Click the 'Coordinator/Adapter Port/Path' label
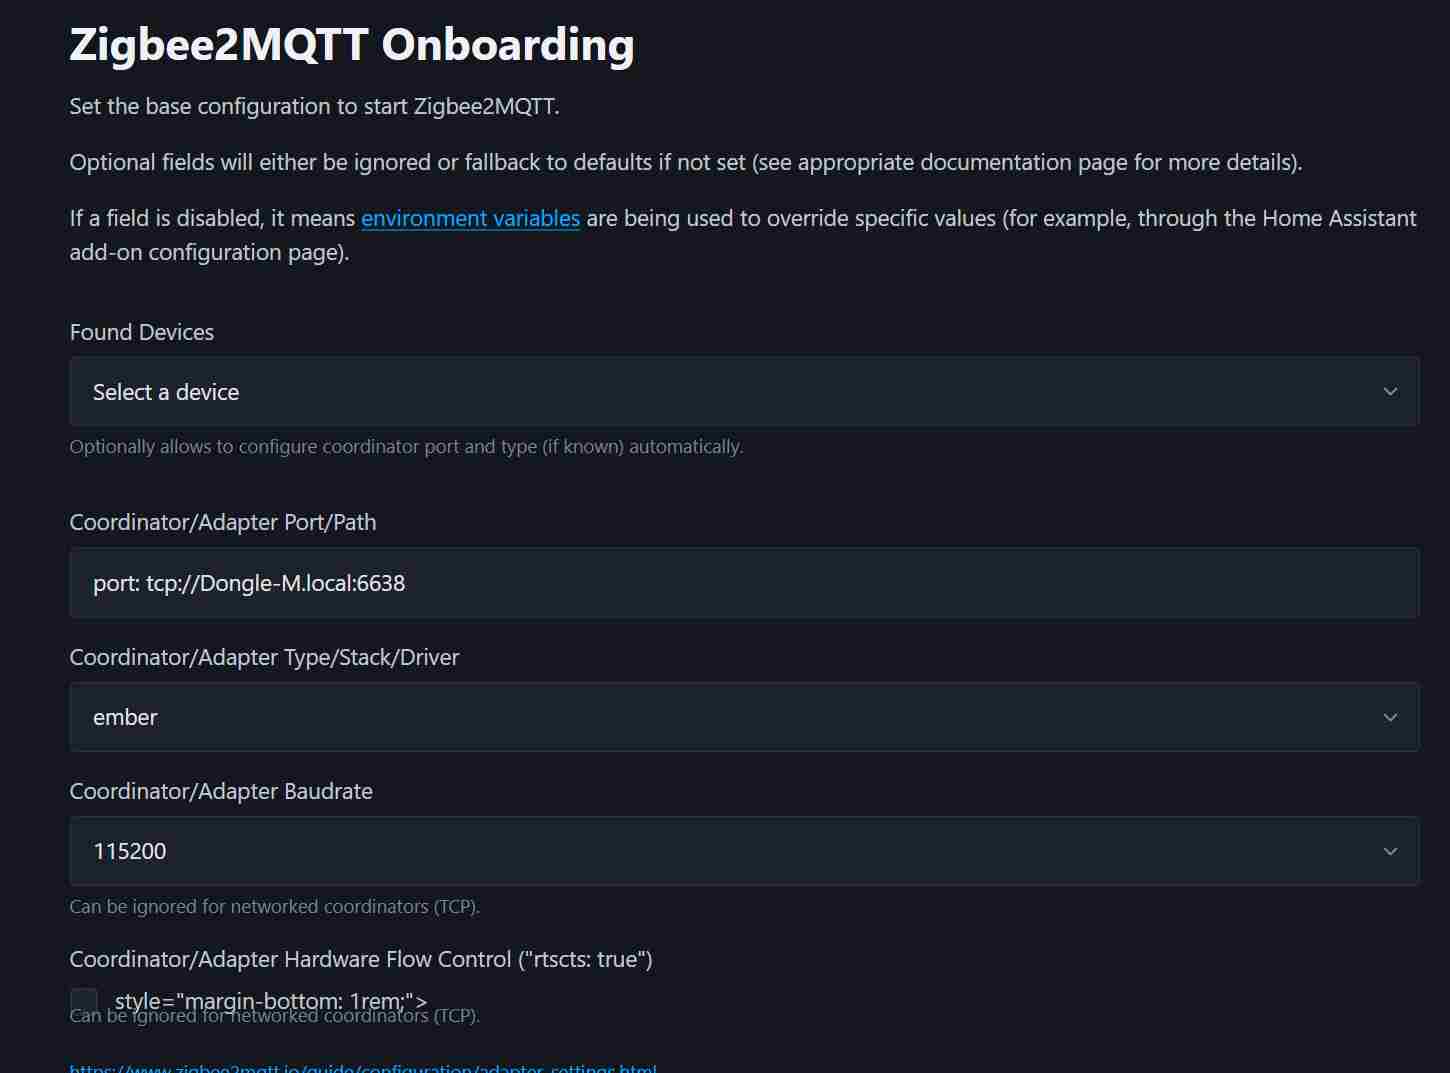The image size is (1450, 1073). 223,523
